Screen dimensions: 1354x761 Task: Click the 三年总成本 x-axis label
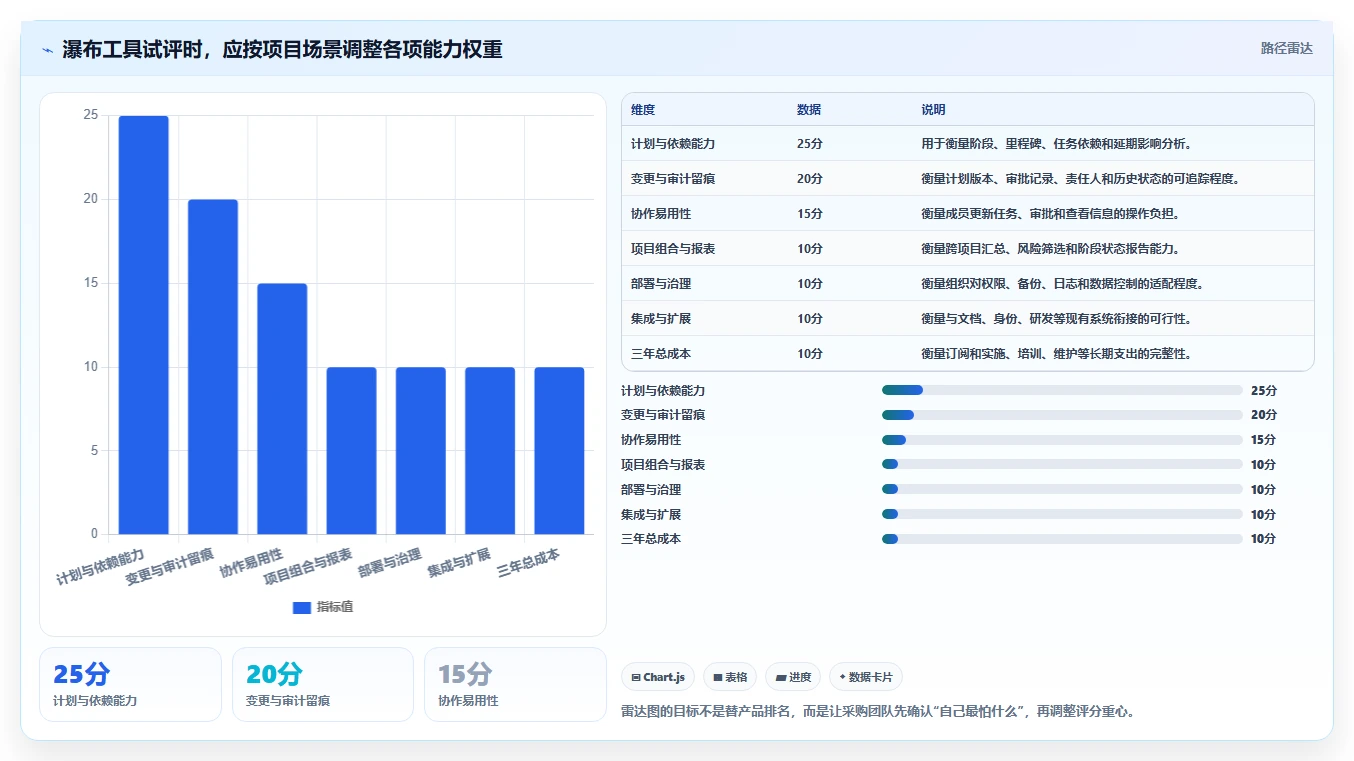[x=528, y=564]
